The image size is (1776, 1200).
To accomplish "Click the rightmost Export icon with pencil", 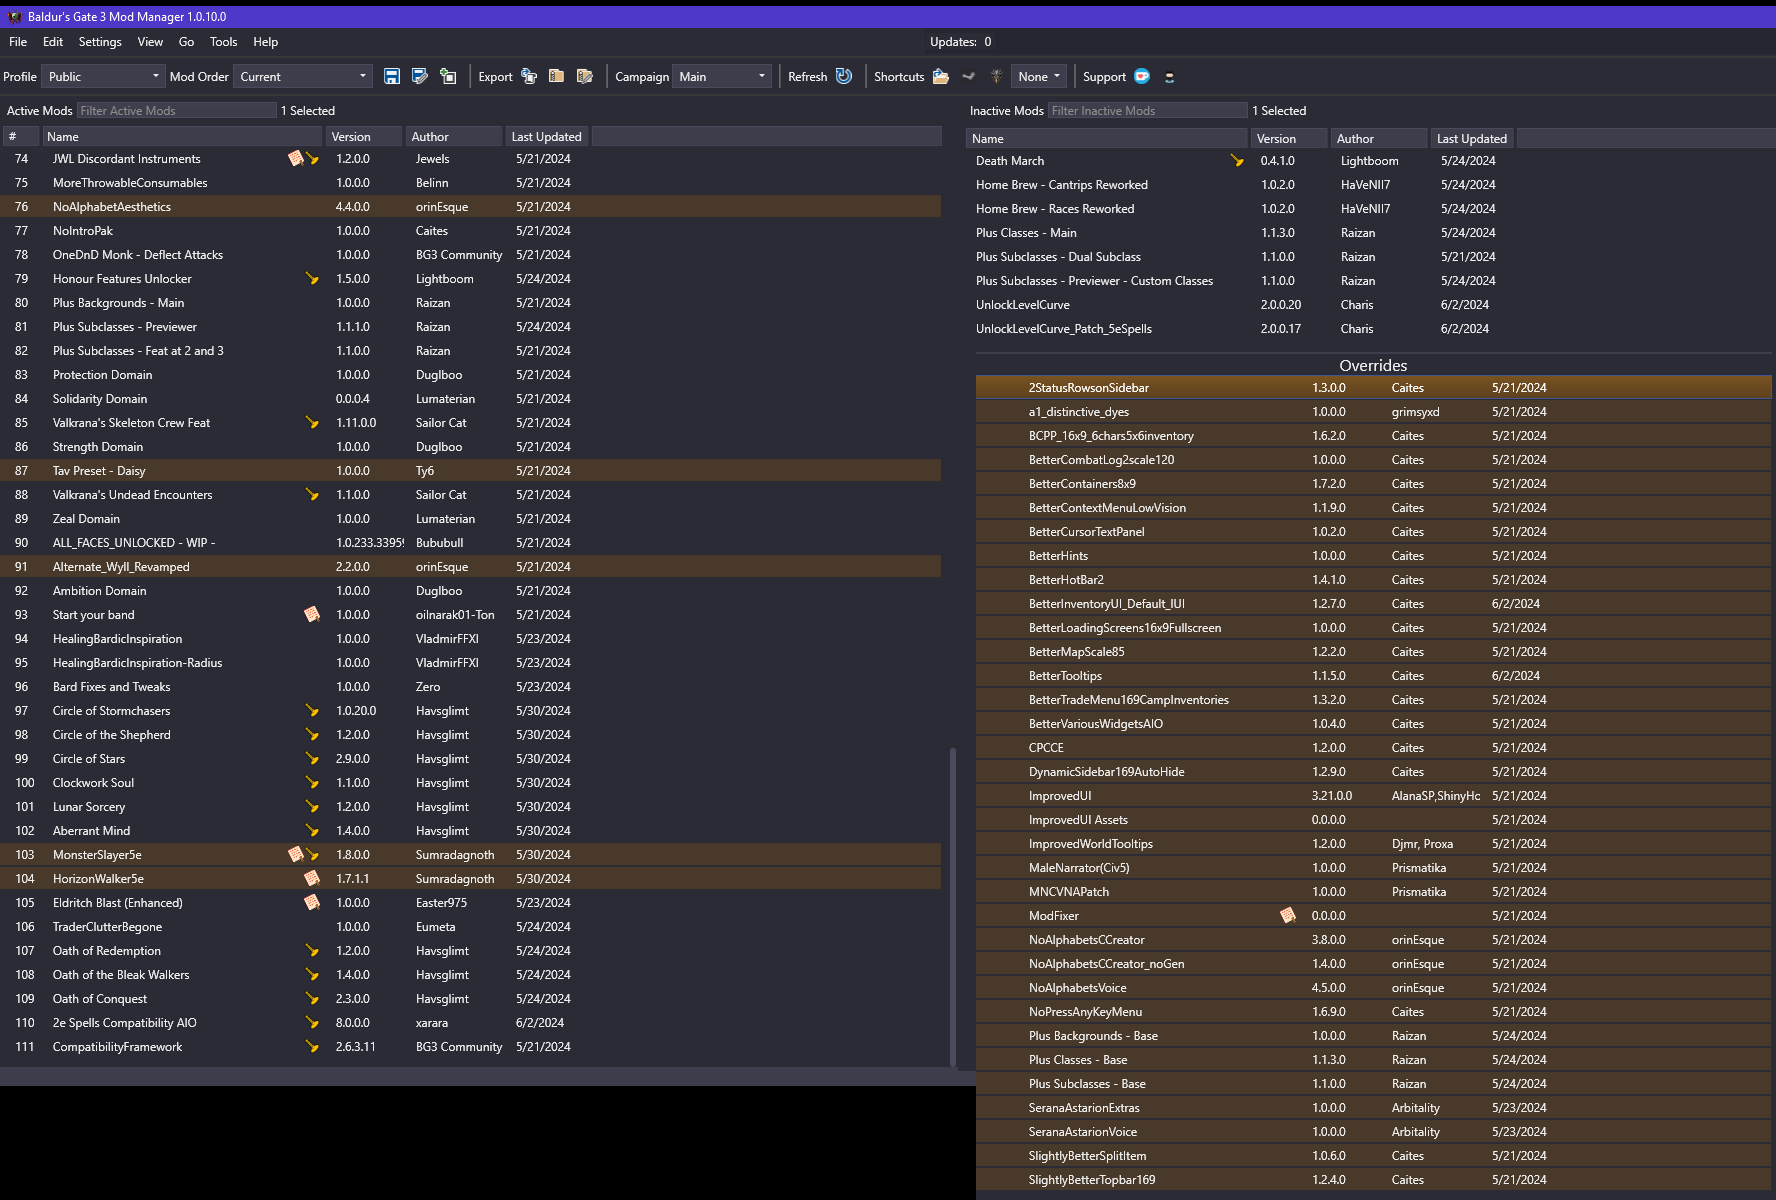I will pos(585,77).
